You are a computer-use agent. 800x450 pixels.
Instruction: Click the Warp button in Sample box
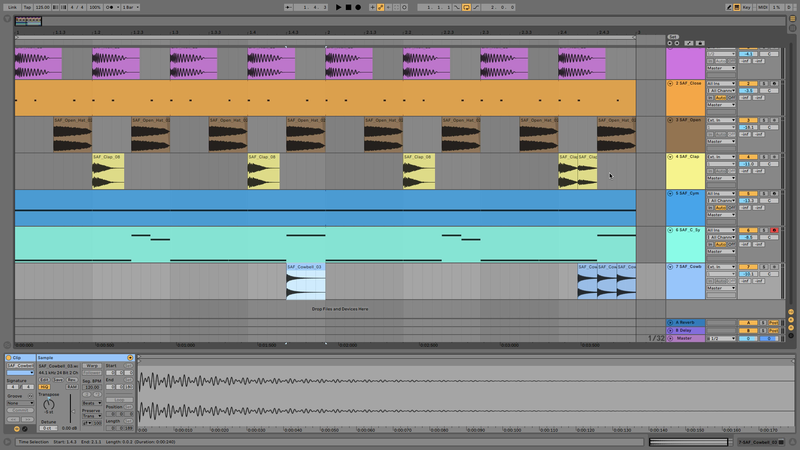(92, 366)
